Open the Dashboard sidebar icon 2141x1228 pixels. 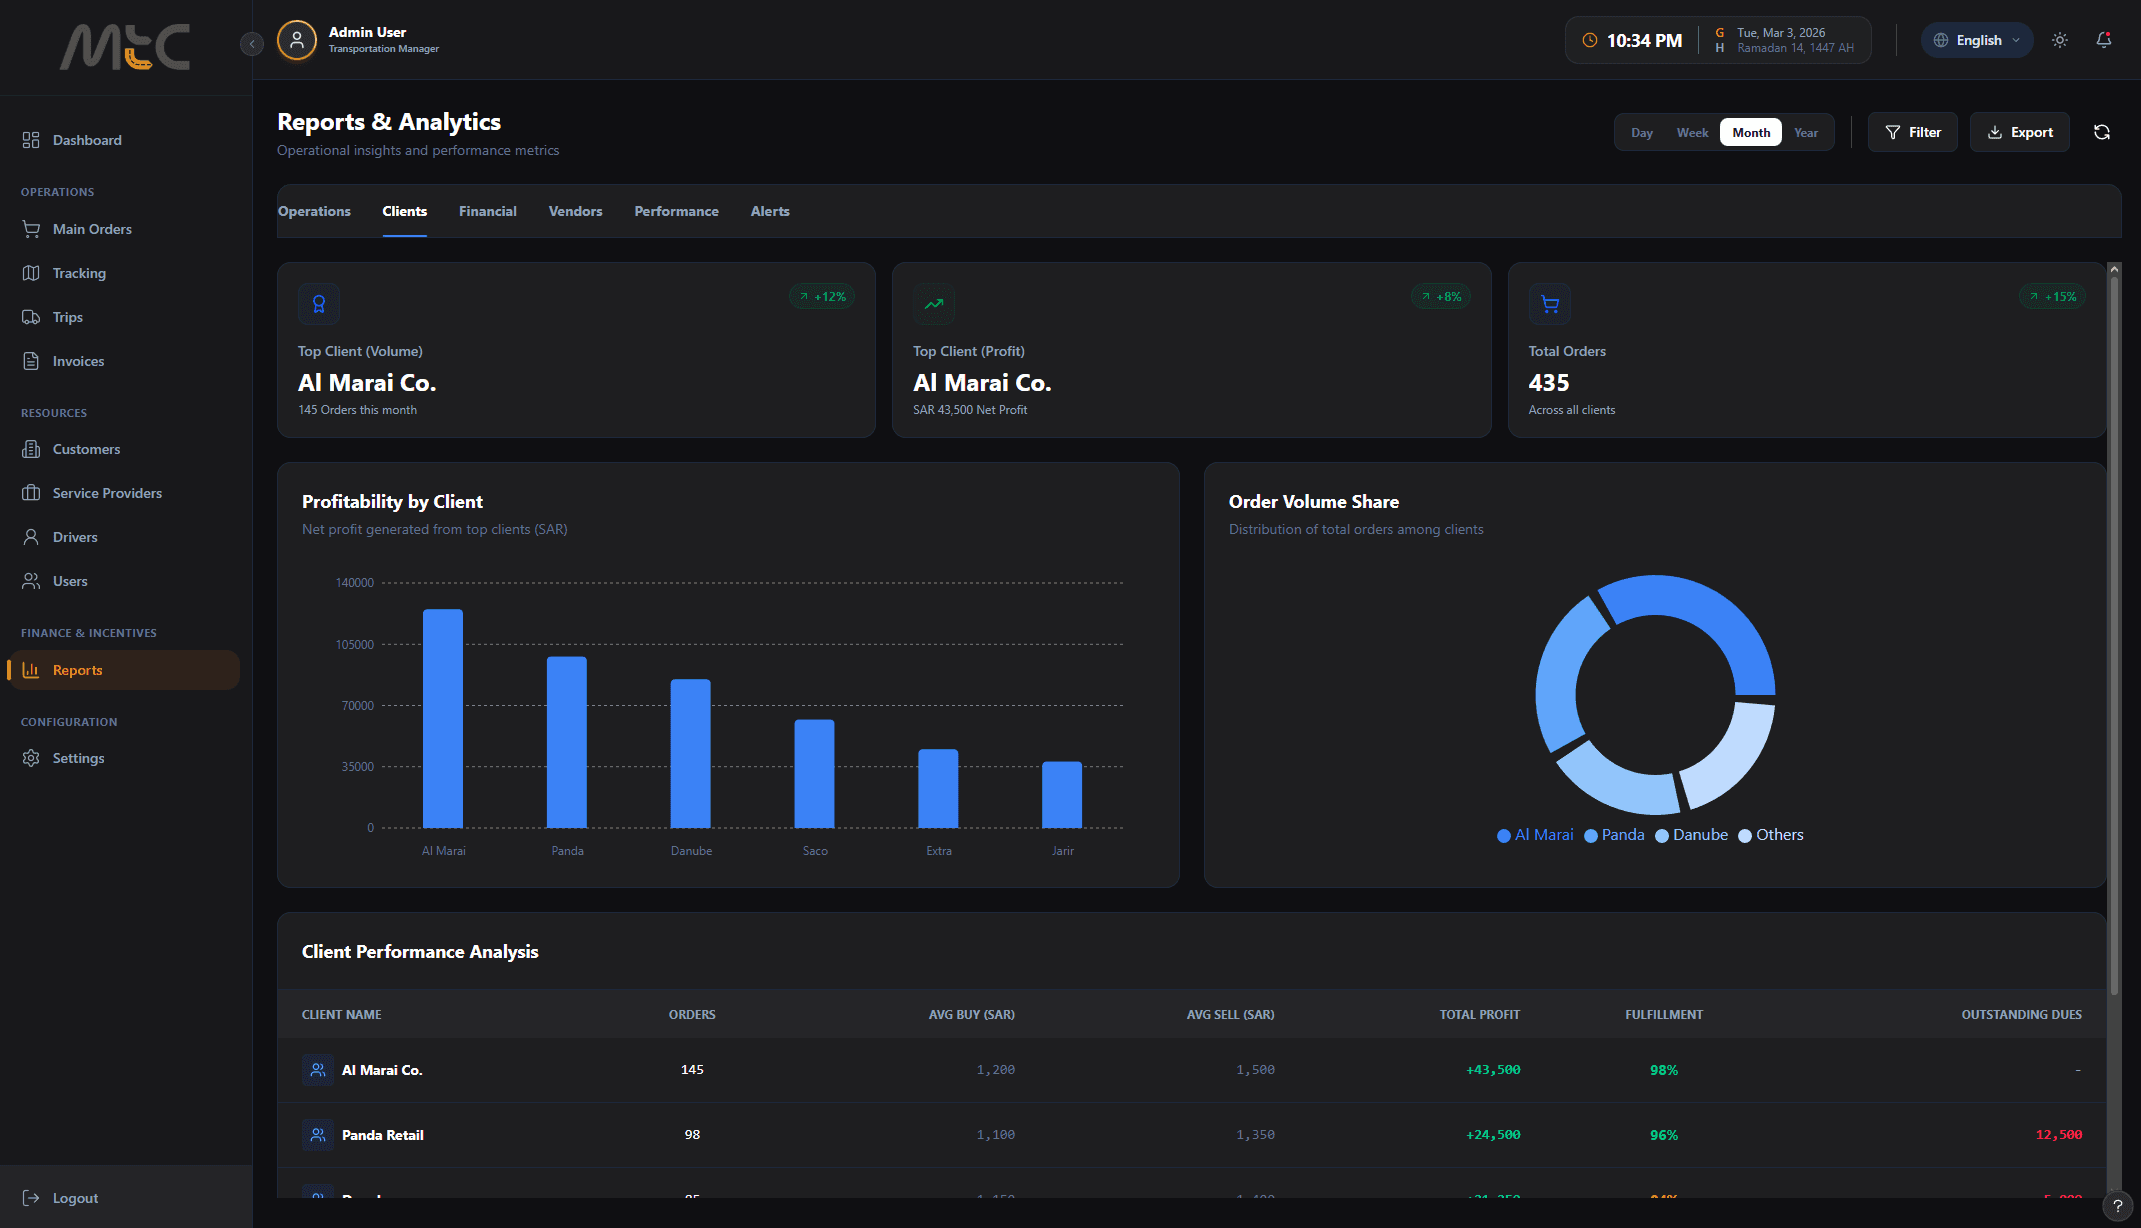point(31,140)
